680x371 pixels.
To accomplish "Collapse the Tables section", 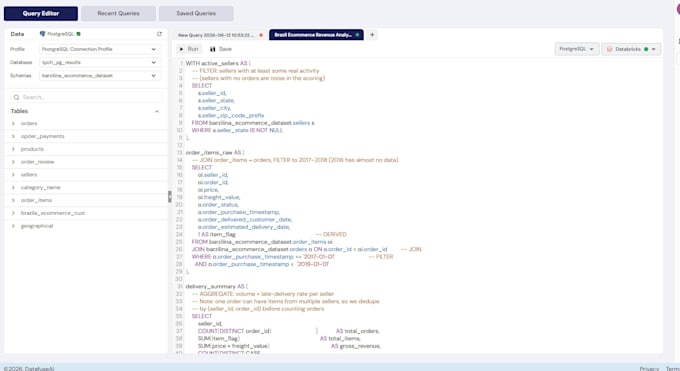I will pos(157,112).
